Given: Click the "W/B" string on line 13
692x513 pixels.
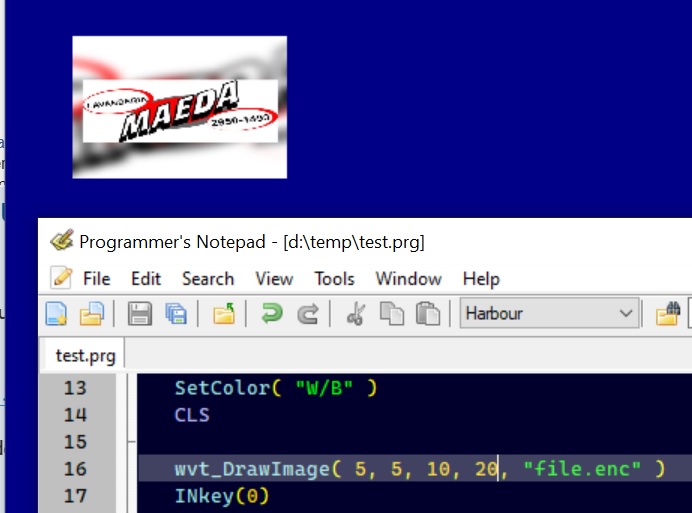Looking at the screenshot, I should tap(324, 388).
